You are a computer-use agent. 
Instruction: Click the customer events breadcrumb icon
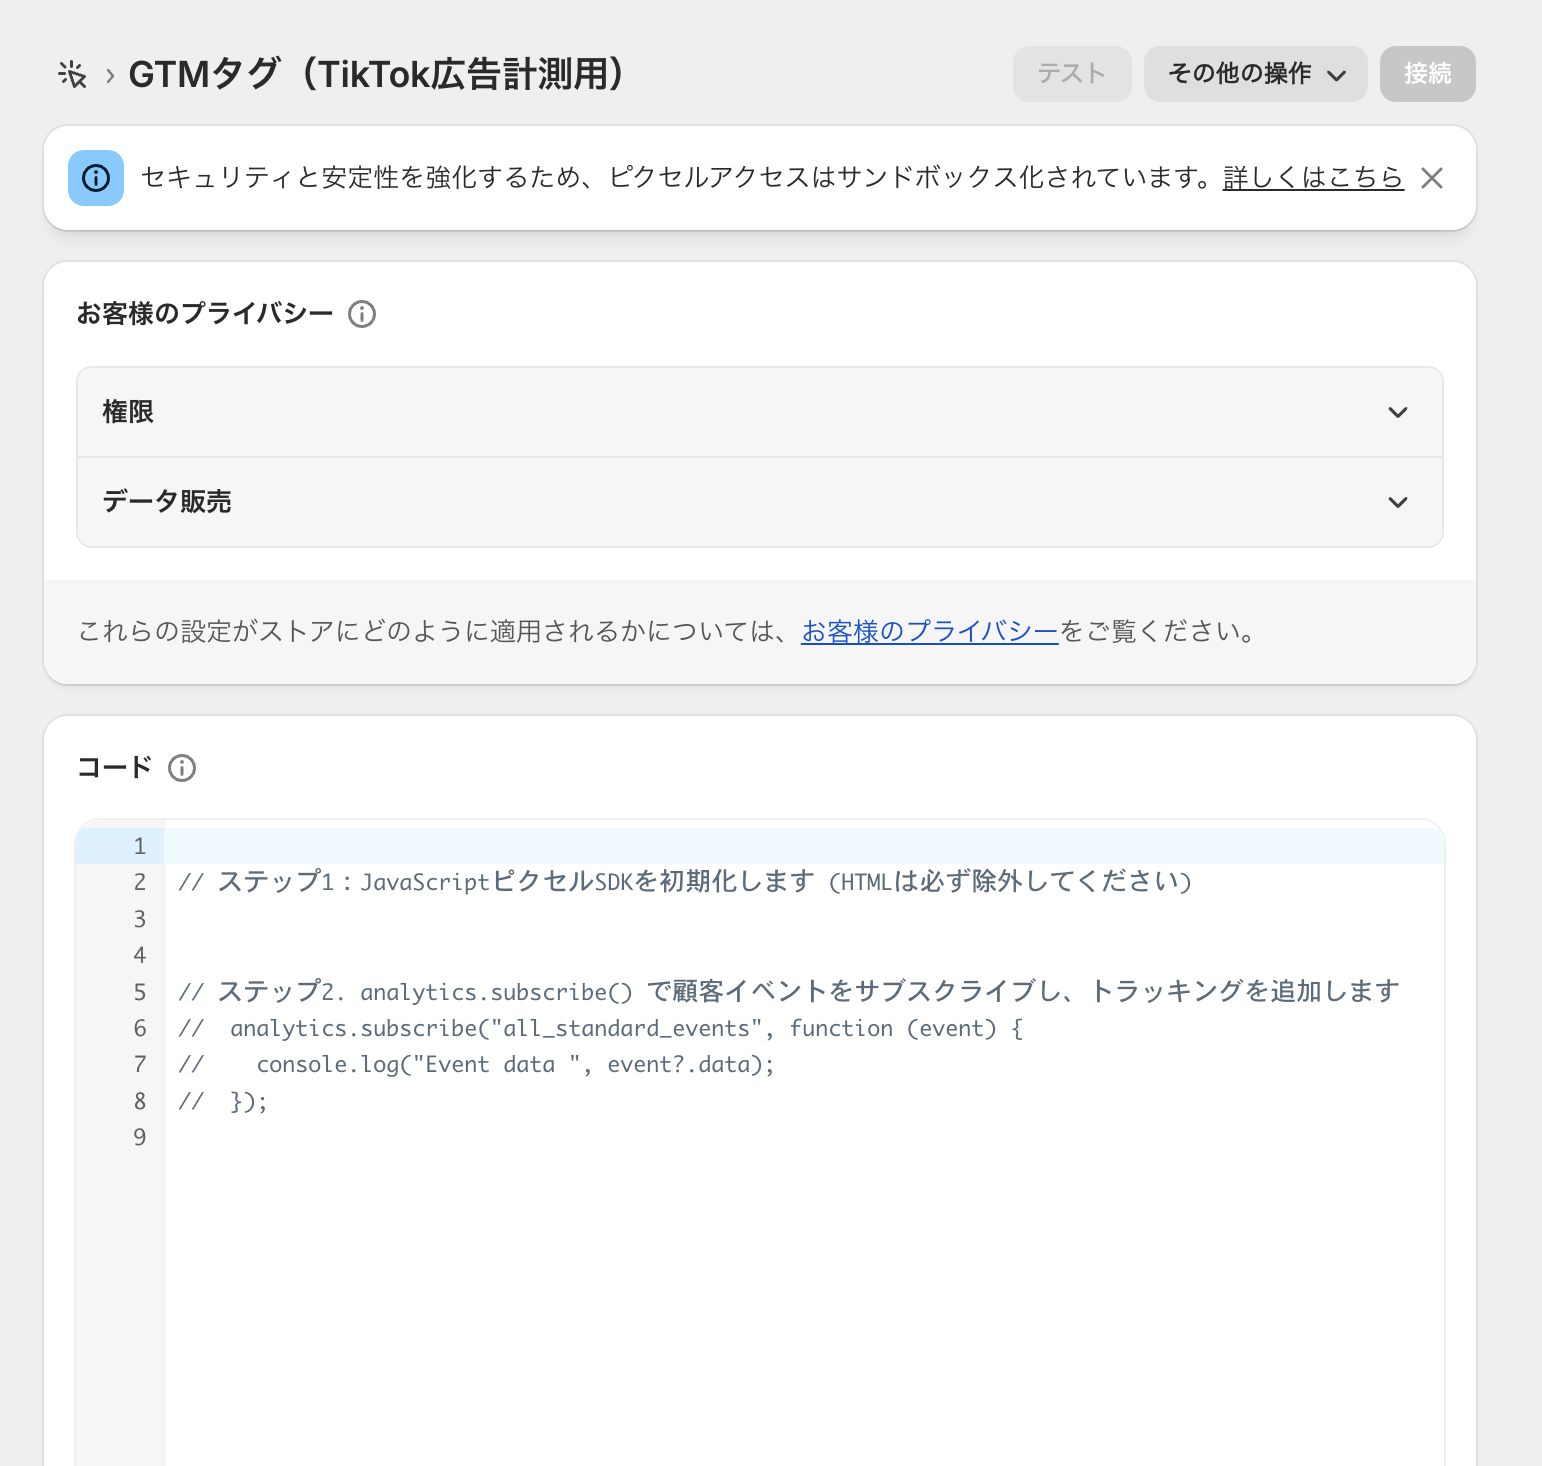(72, 74)
